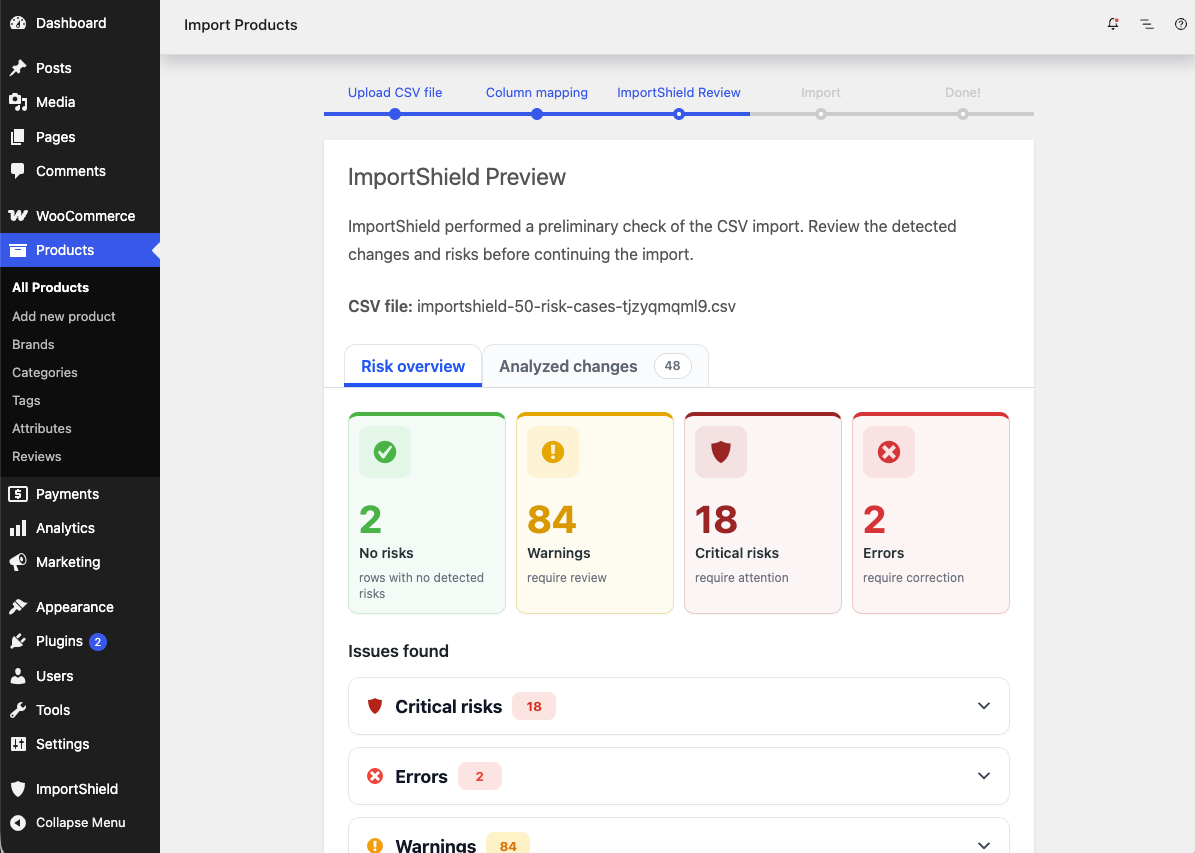Click the Tools wrench icon
The image size is (1195, 853).
click(x=18, y=710)
